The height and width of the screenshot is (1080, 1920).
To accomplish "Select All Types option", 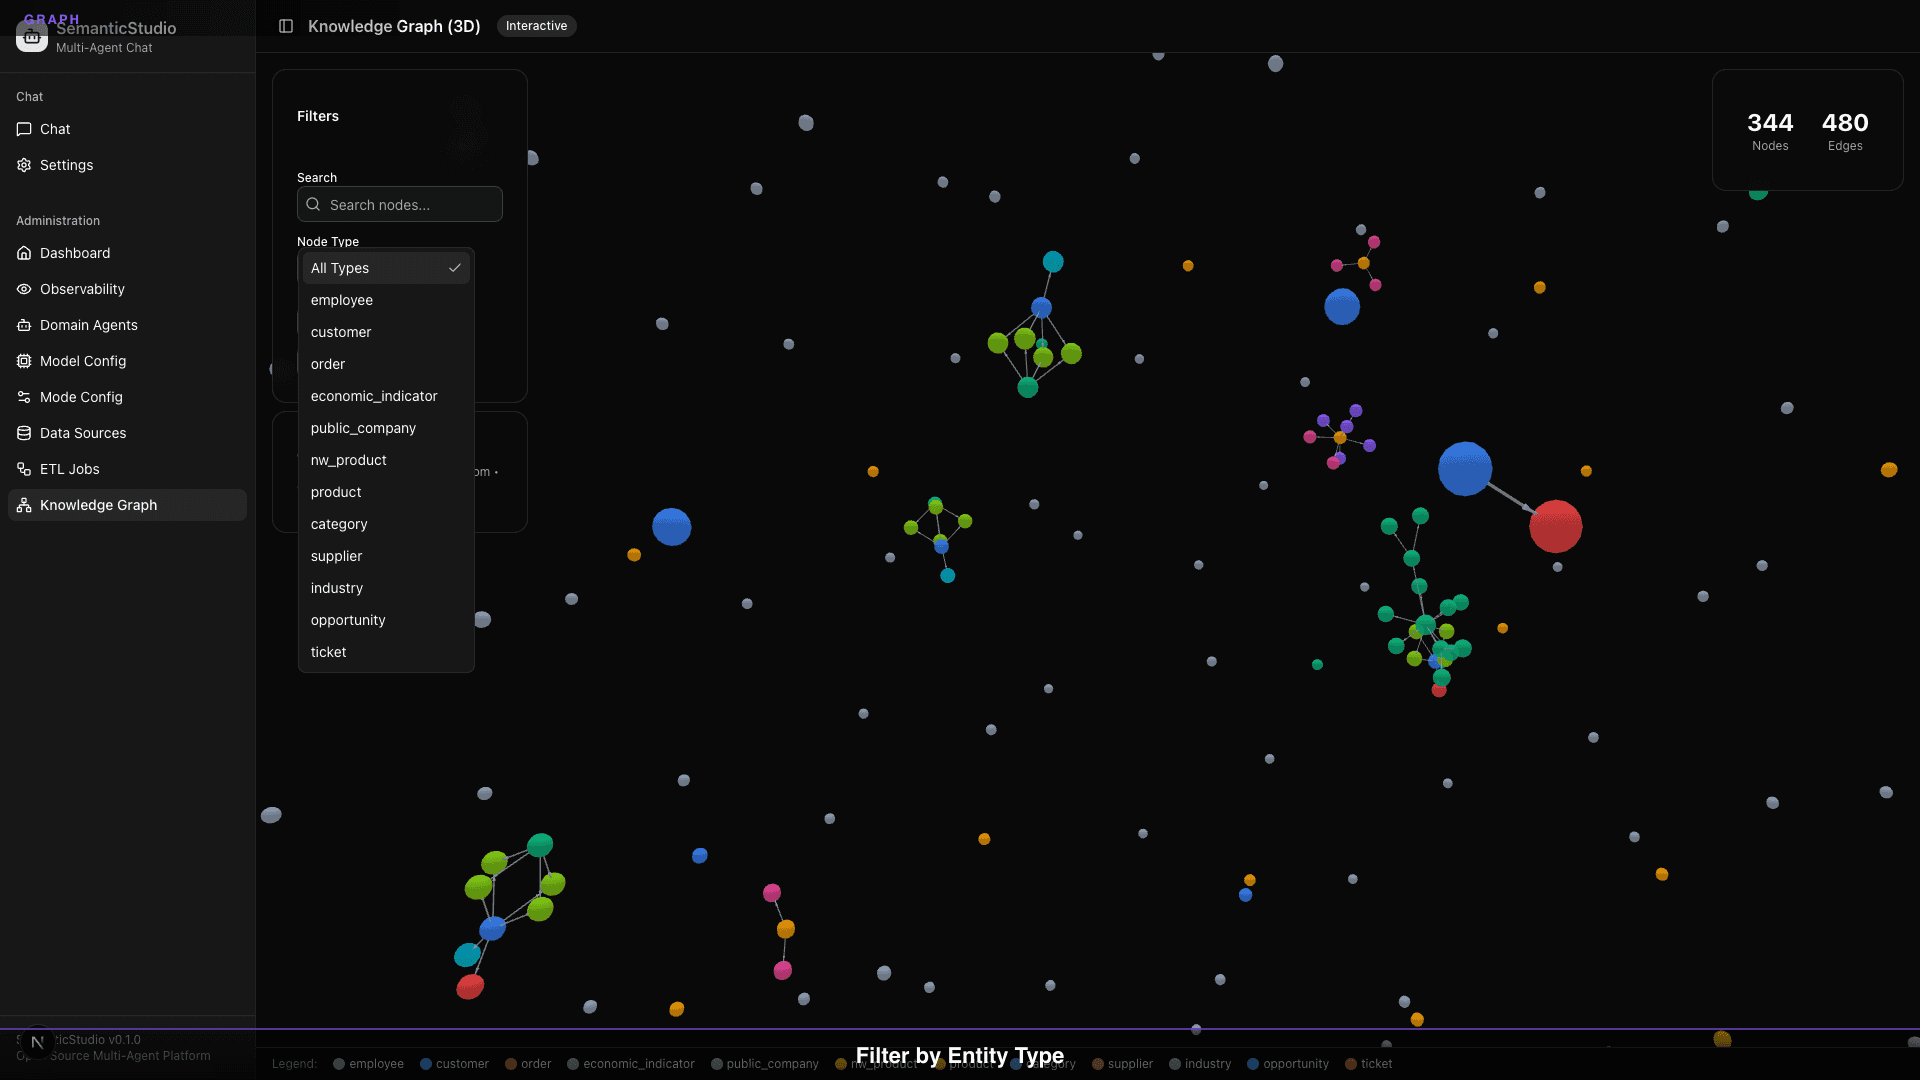I will coord(386,268).
